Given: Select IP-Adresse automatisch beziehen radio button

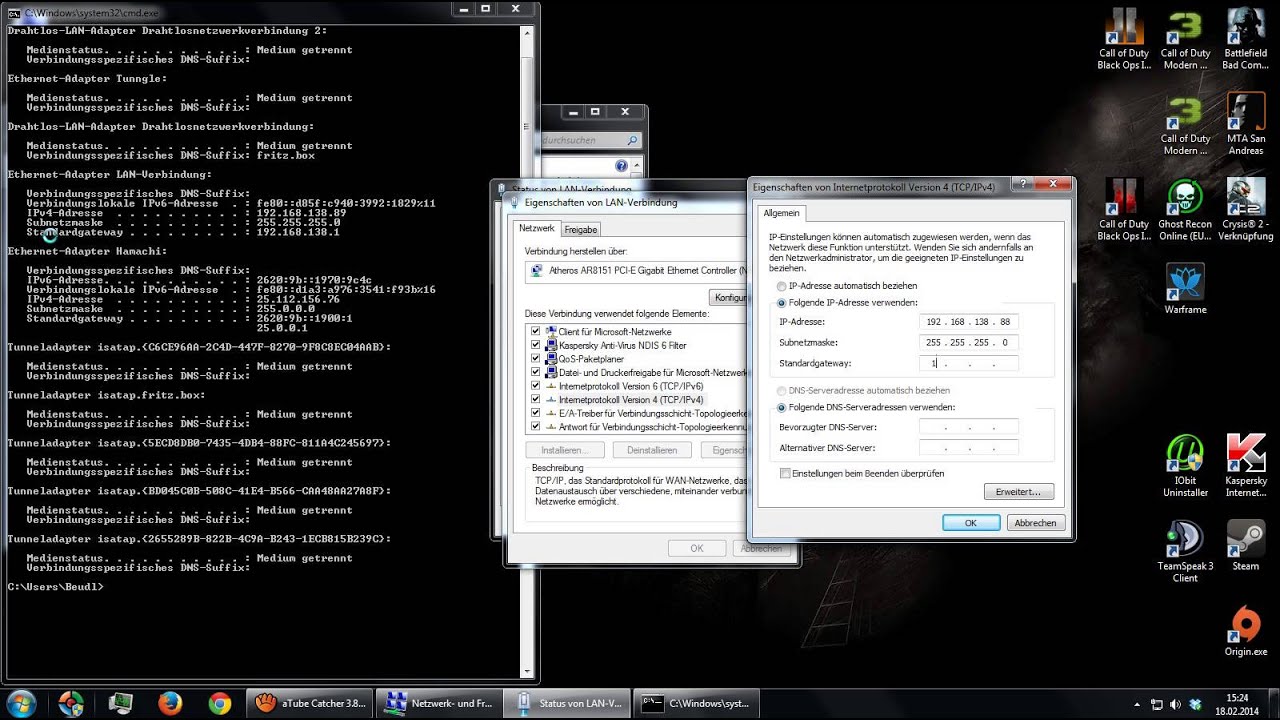Looking at the screenshot, I should (781, 286).
